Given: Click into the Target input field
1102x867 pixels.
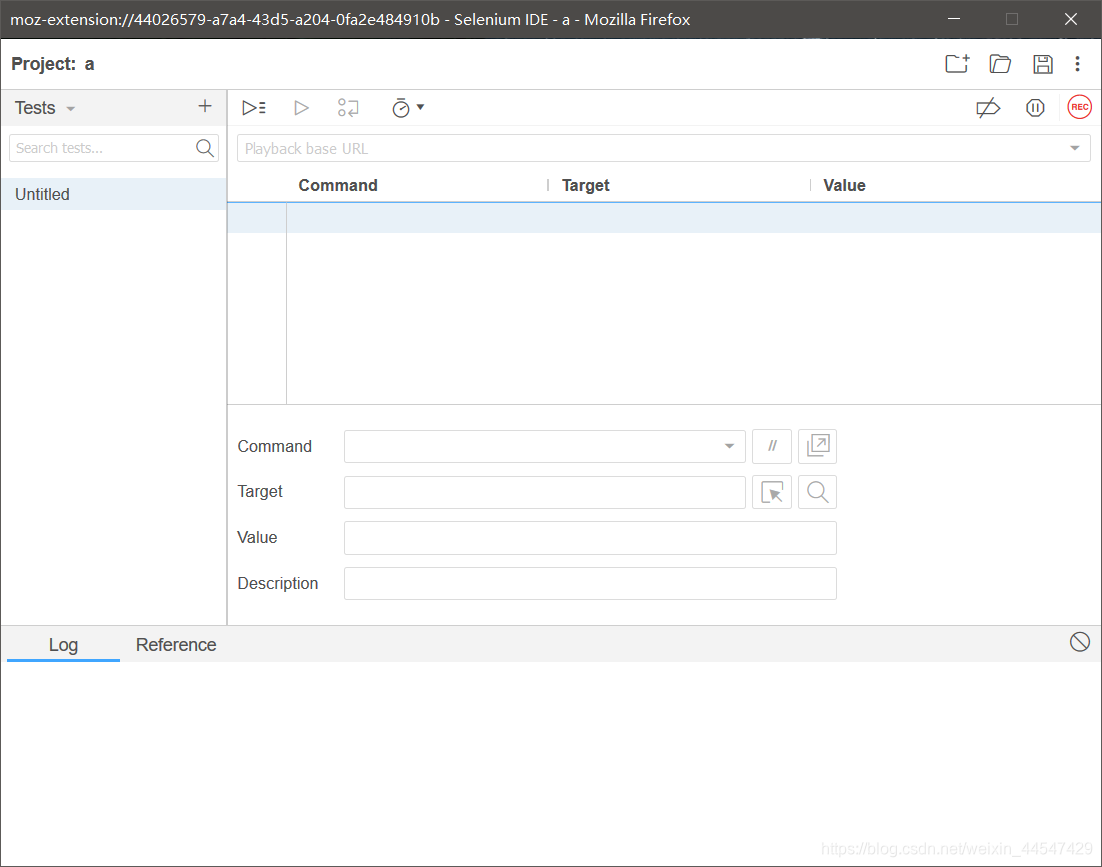Looking at the screenshot, I should coord(545,492).
